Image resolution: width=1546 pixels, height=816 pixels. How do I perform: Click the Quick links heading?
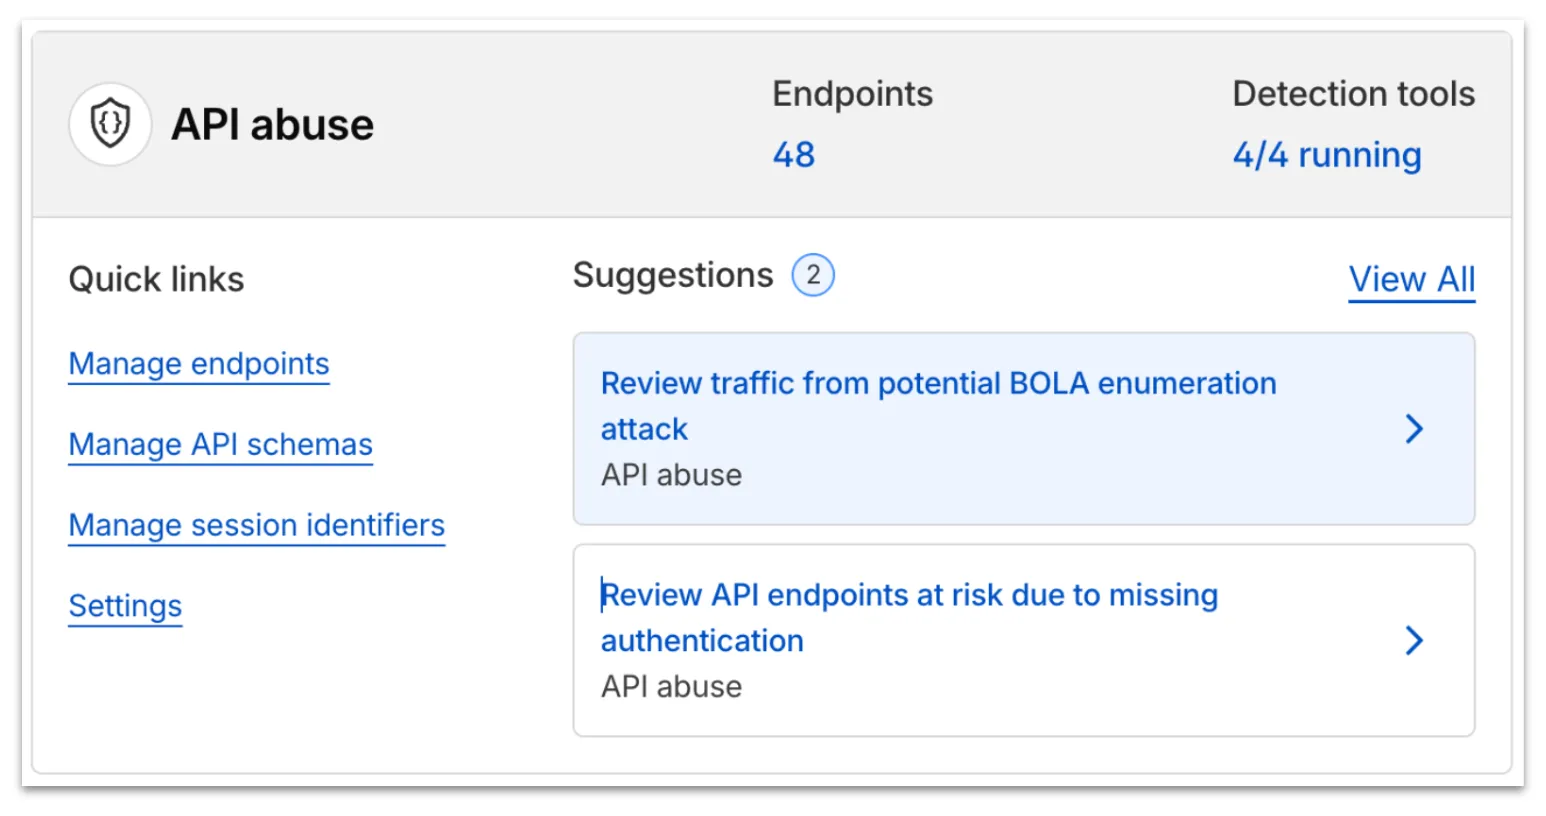(156, 279)
